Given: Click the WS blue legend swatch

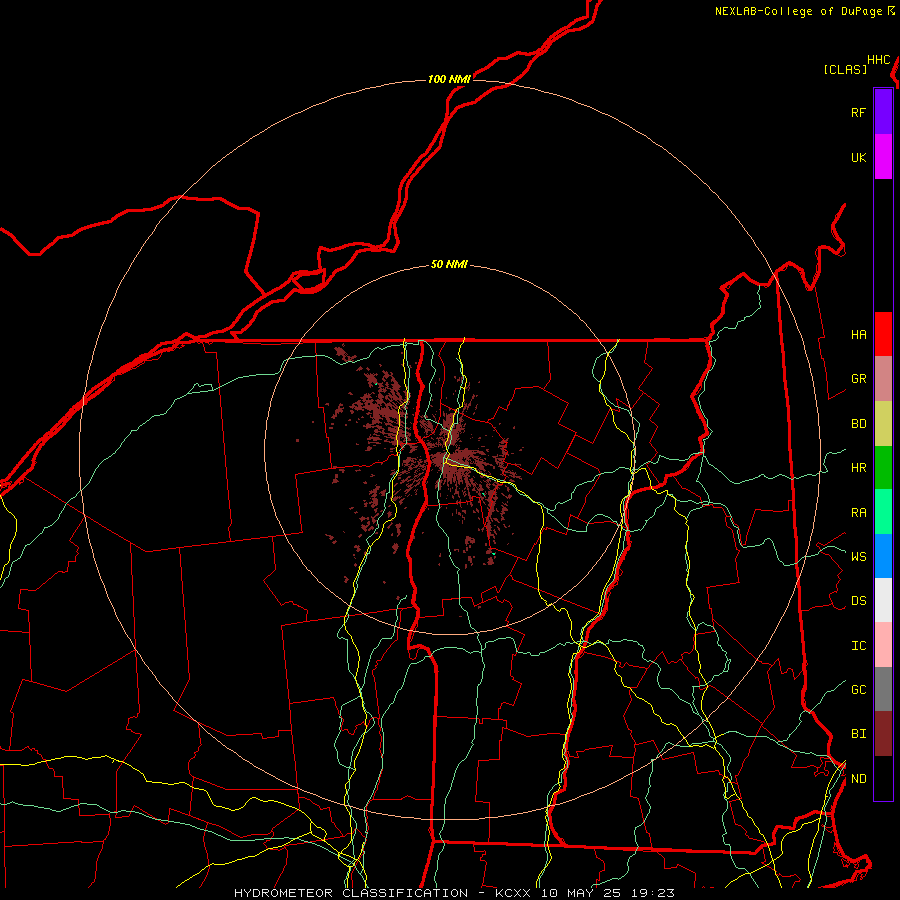Looking at the screenshot, I should 883,556.
